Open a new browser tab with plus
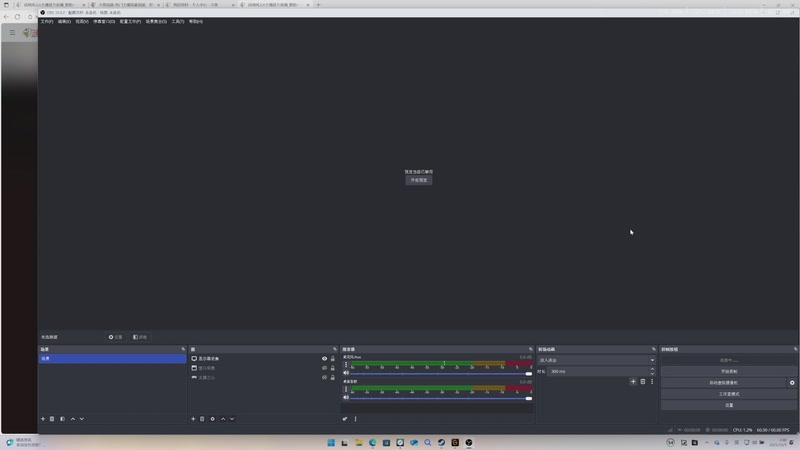This screenshot has height=450, width=800. (x=318, y=5)
